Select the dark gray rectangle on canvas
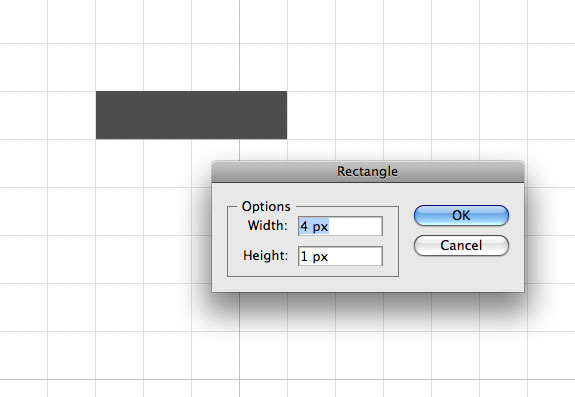The height and width of the screenshot is (397, 575). (191, 115)
